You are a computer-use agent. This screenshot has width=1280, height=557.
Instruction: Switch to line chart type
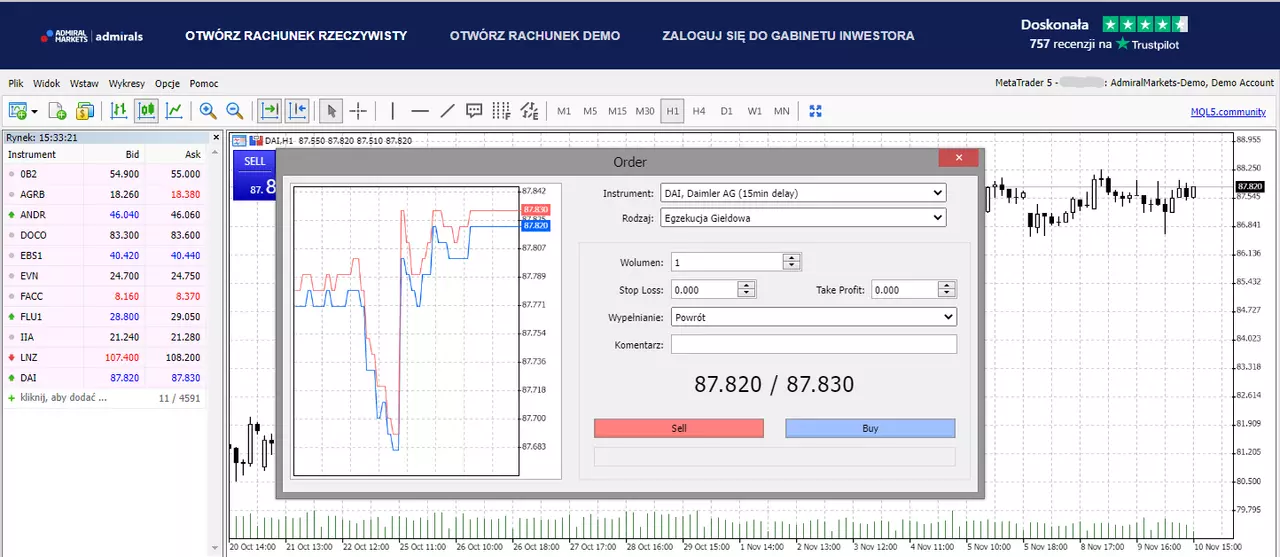(x=174, y=111)
